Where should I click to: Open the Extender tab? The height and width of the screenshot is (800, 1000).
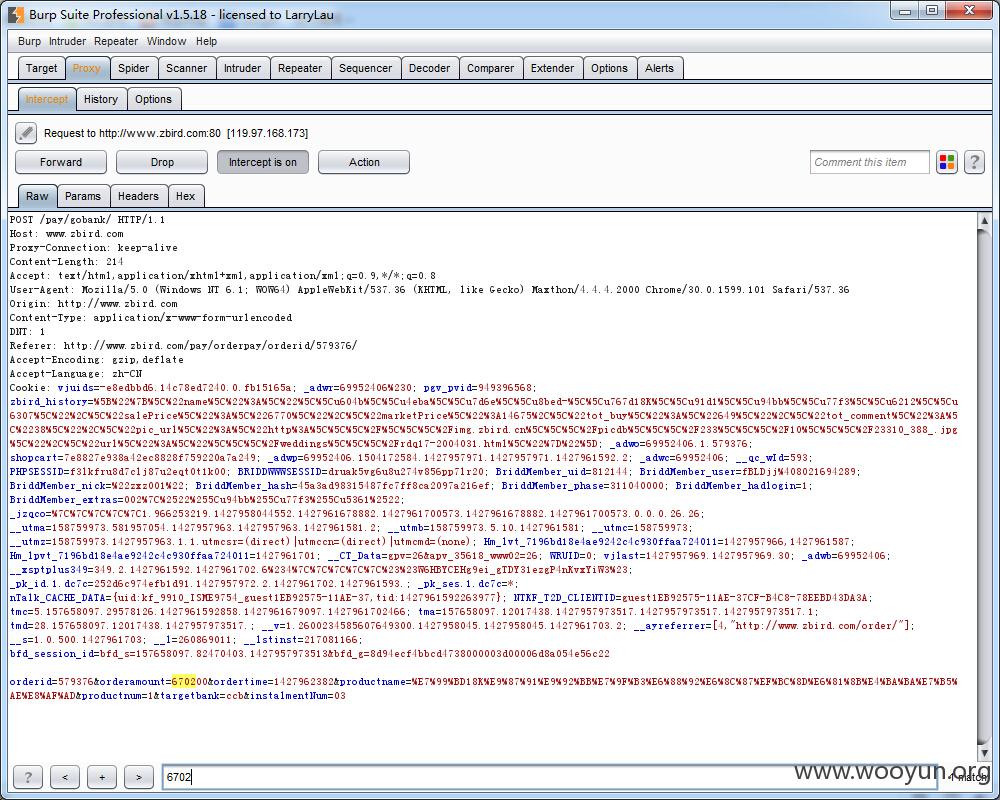(552, 68)
